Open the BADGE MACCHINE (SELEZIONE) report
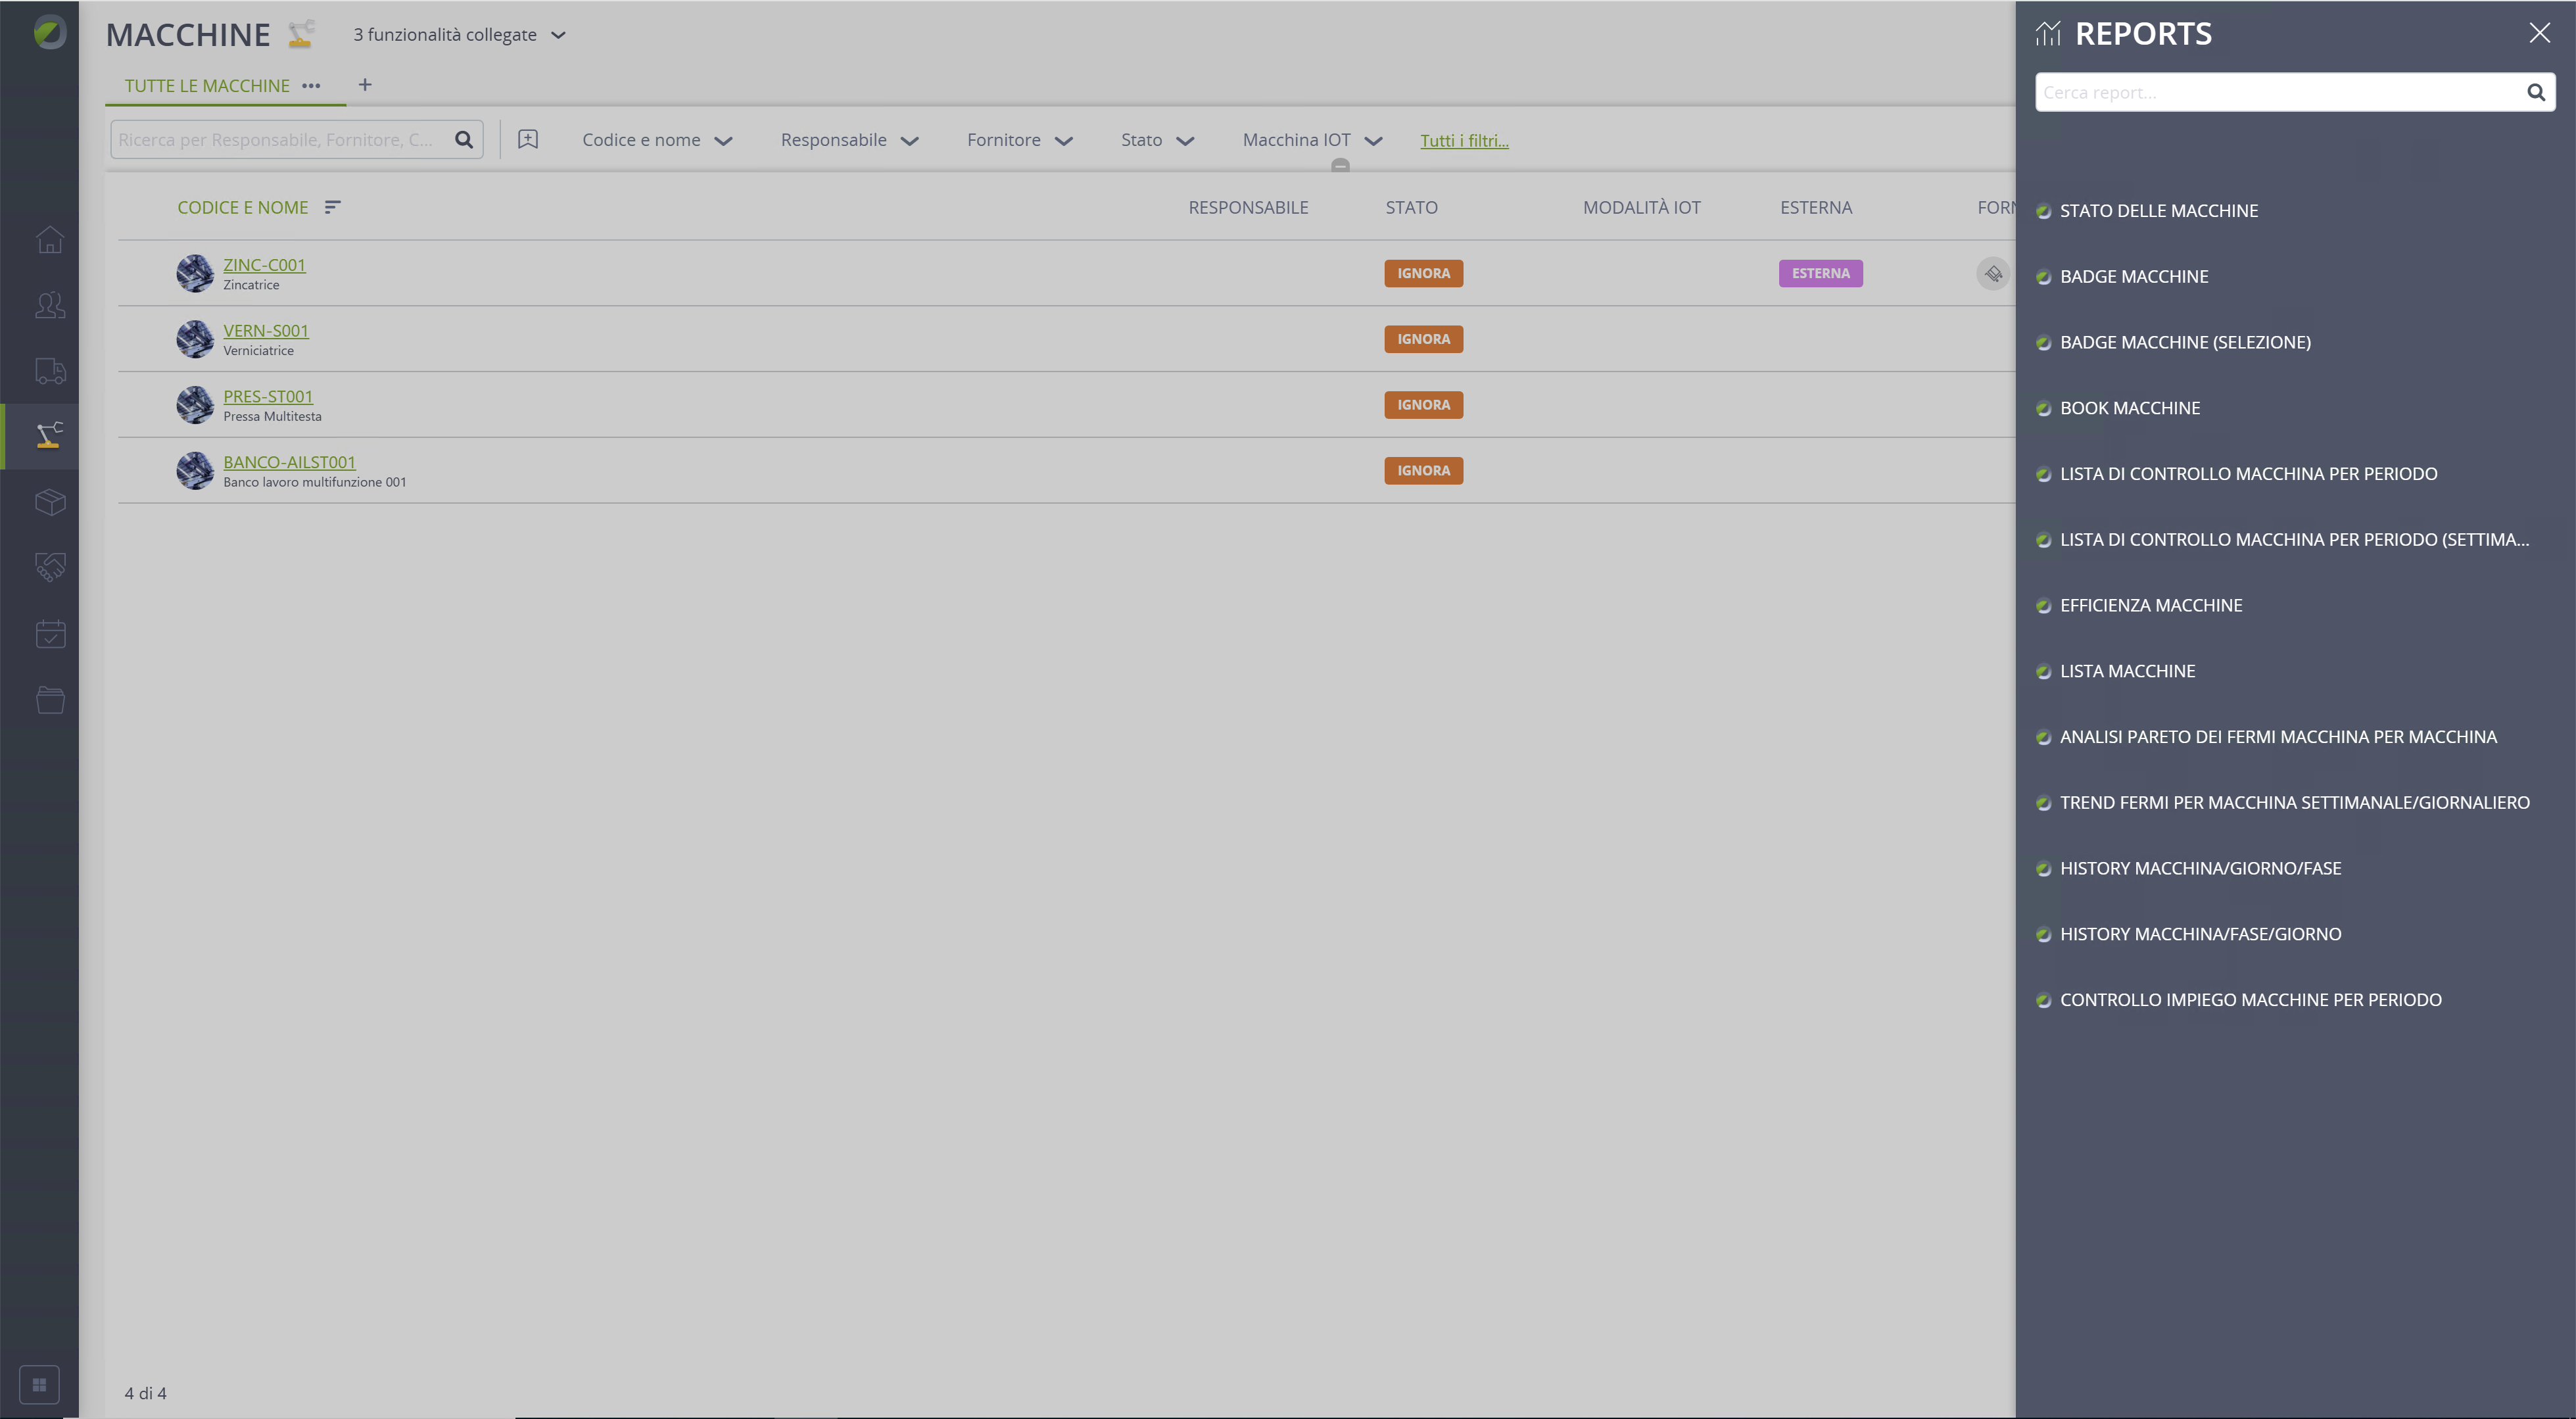The height and width of the screenshot is (1419, 2576). pyautogui.click(x=2185, y=342)
